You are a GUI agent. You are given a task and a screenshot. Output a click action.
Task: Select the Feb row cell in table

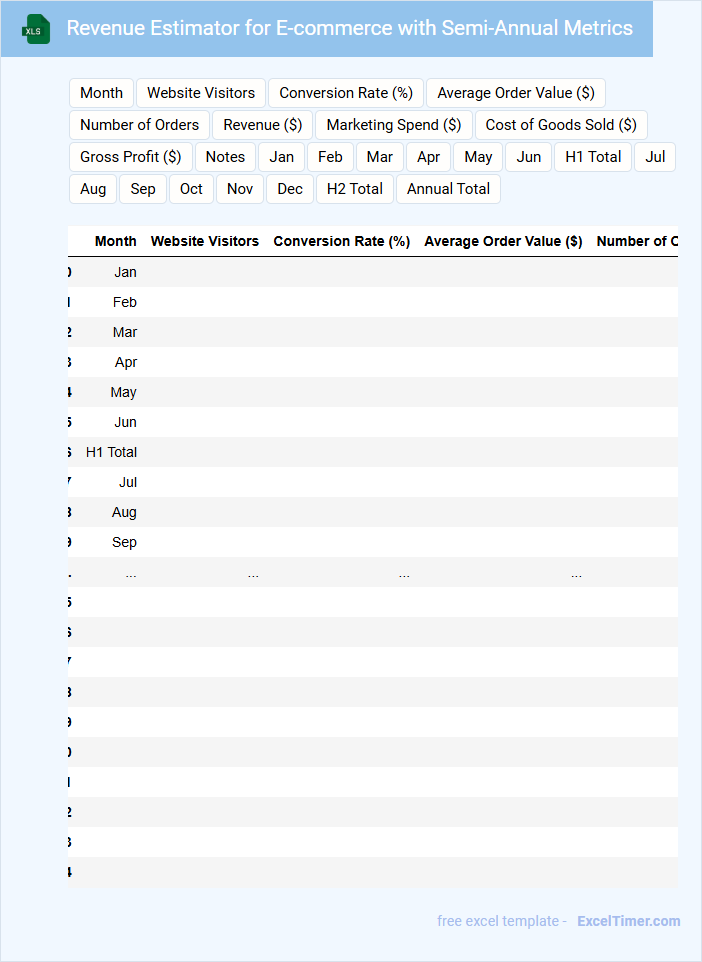(x=125, y=302)
